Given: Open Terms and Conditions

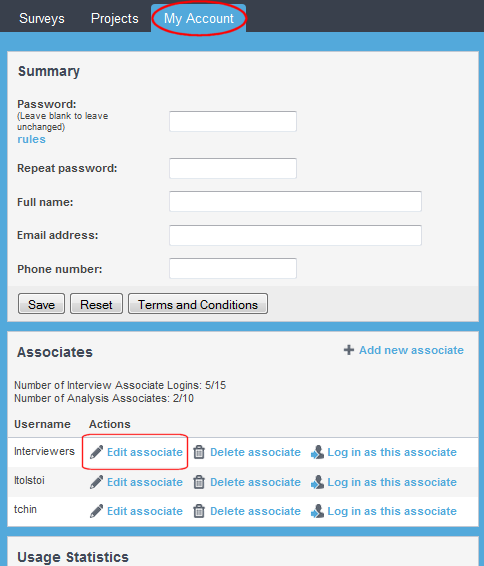Looking at the screenshot, I should (x=198, y=304).
